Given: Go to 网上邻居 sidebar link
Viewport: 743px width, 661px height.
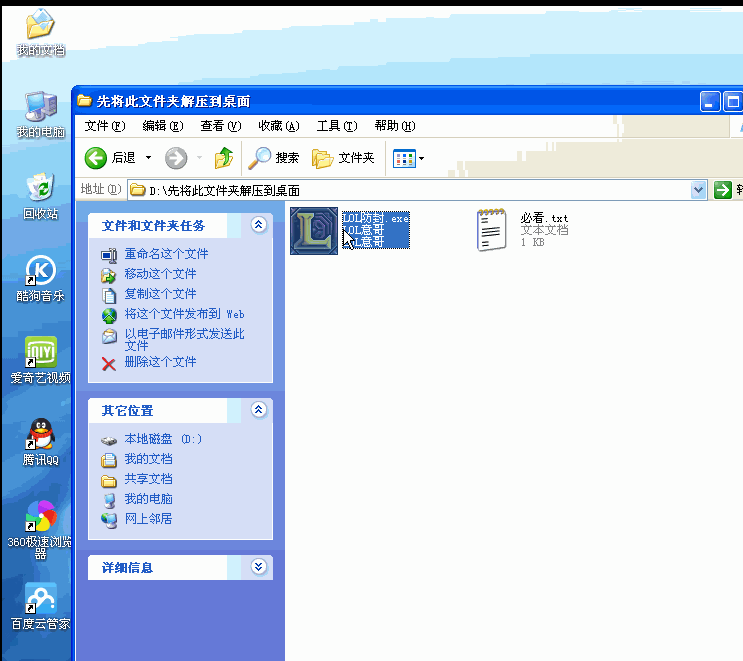Looking at the screenshot, I should tap(148, 519).
